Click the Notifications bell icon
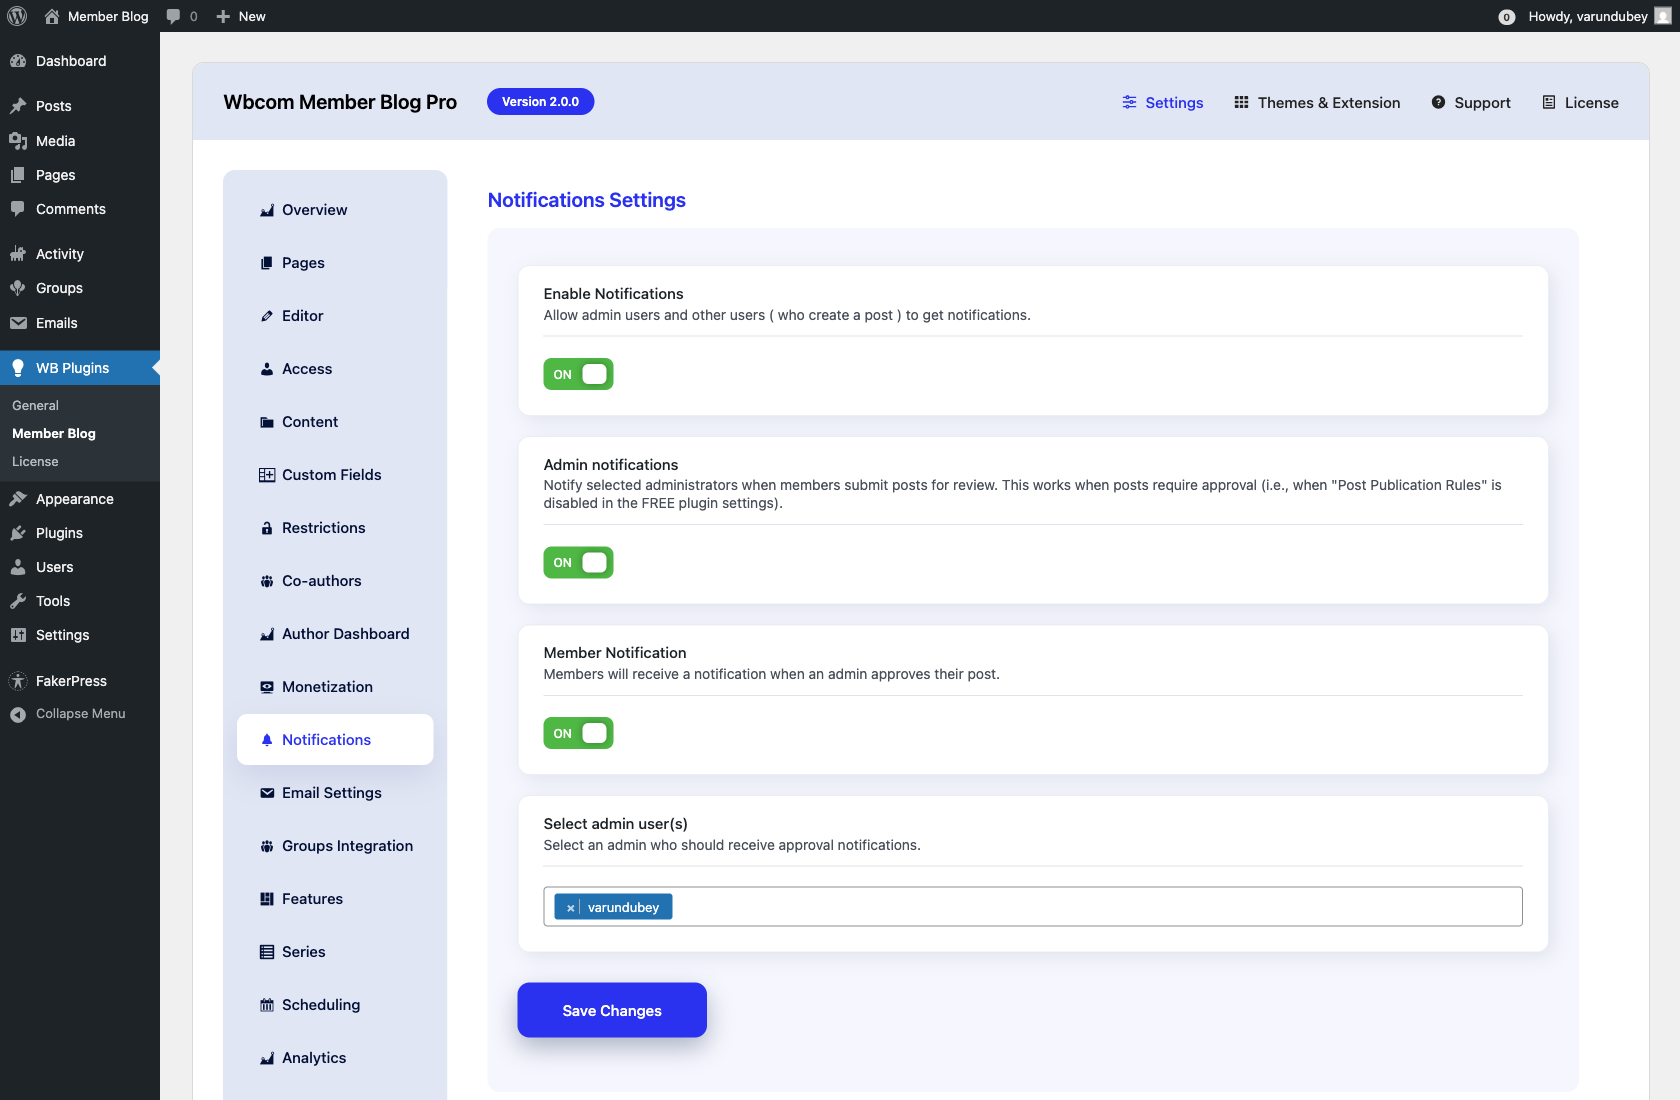 [267, 740]
